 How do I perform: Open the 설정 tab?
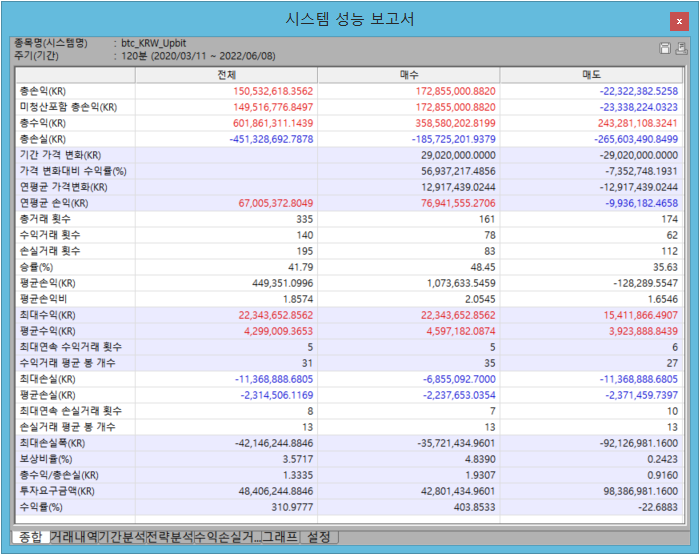click(x=319, y=537)
